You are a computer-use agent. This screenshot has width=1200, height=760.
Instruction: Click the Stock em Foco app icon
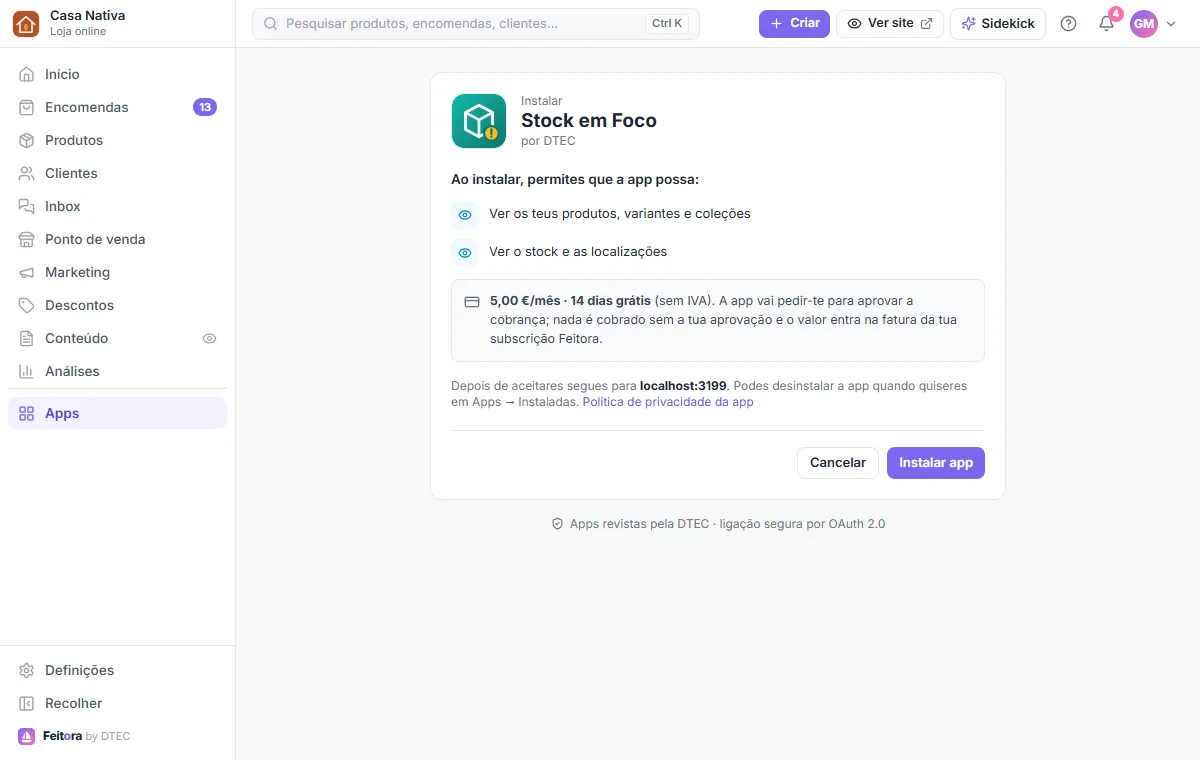click(x=479, y=121)
